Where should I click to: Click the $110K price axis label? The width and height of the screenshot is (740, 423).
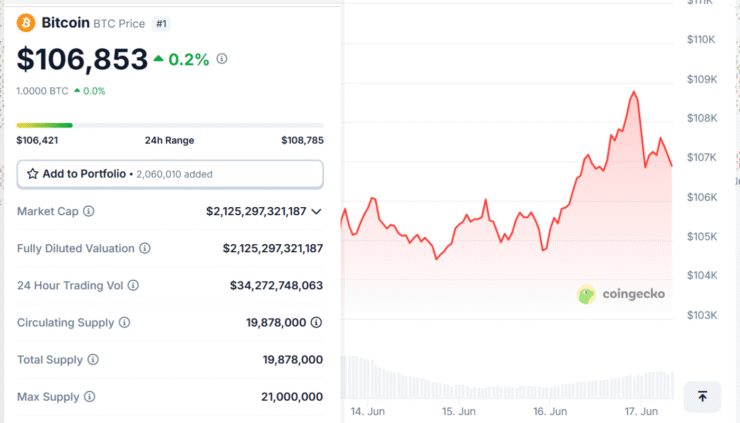(701, 39)
